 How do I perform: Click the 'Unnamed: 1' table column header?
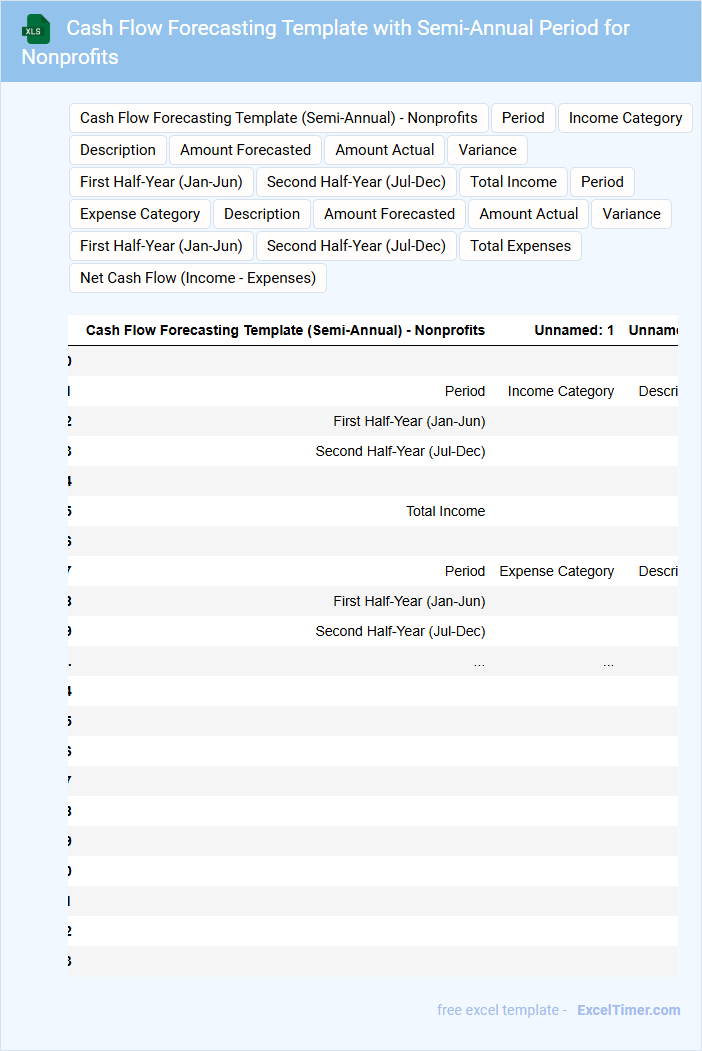(574, 330)
